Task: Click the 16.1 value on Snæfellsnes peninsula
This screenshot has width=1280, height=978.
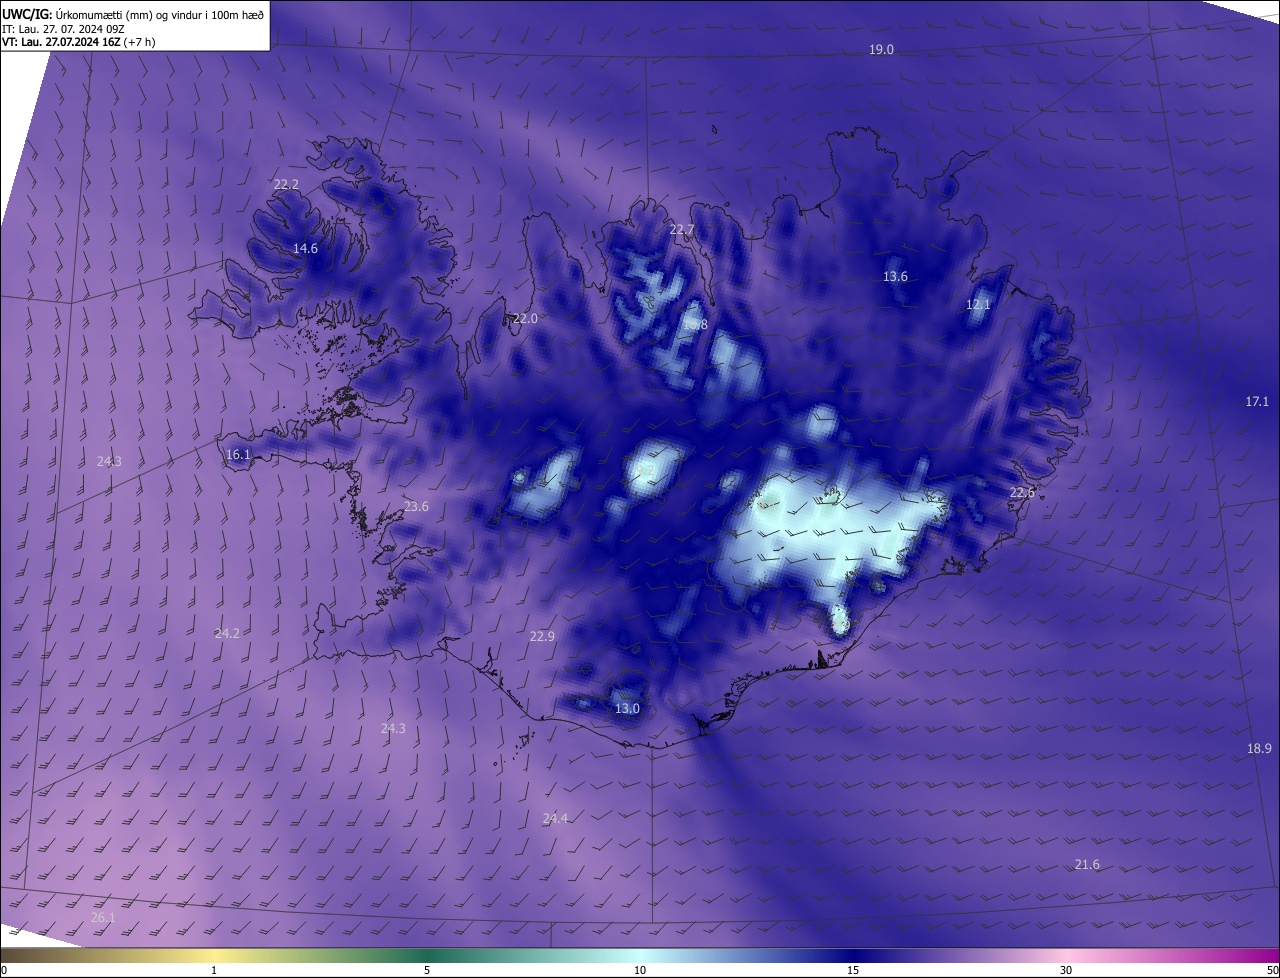Action: pyautogui.click(x=238, y=455)
